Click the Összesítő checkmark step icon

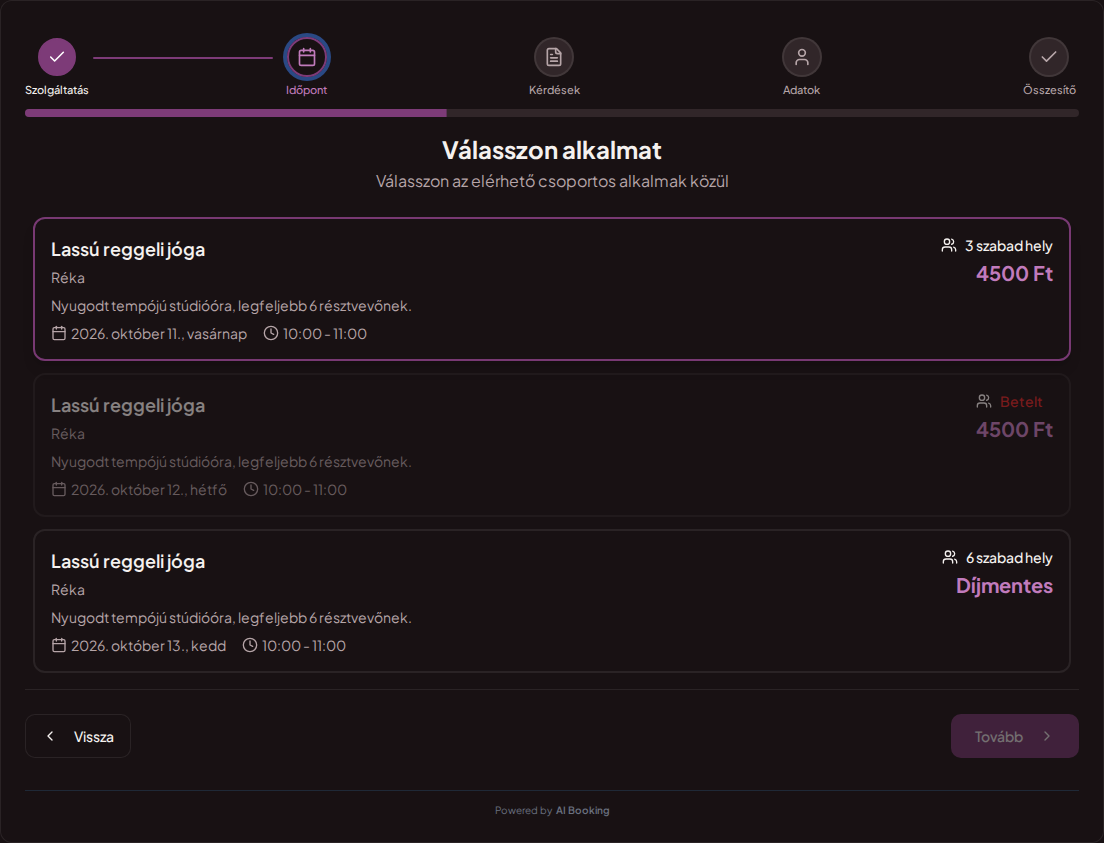tap(1049, 57)
